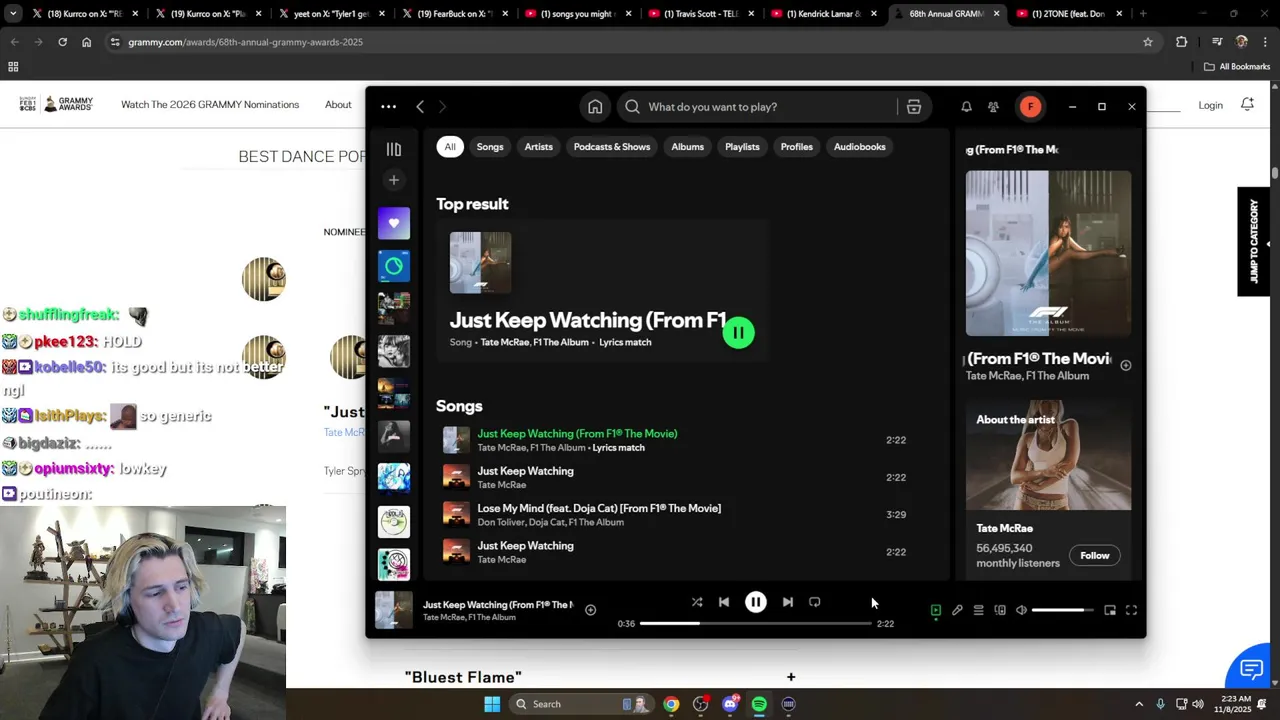Open the Windows Start button
The height and width of the screenshot is (720, 1280).
coord(492,704)
